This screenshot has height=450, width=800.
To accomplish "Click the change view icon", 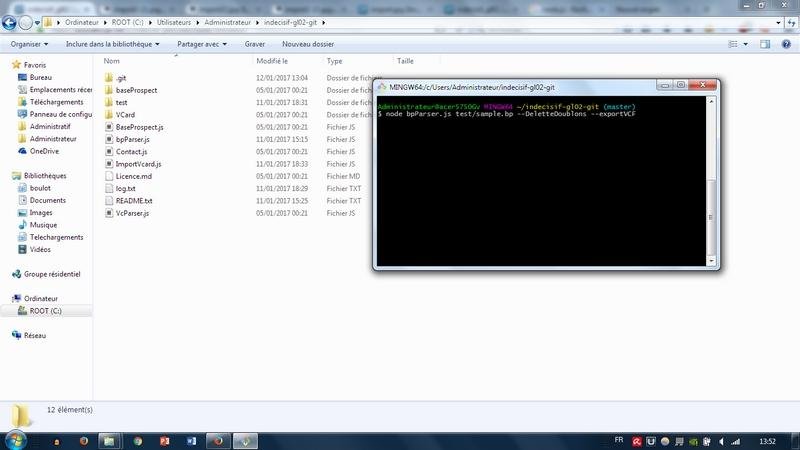I will [x=733, y=44].
